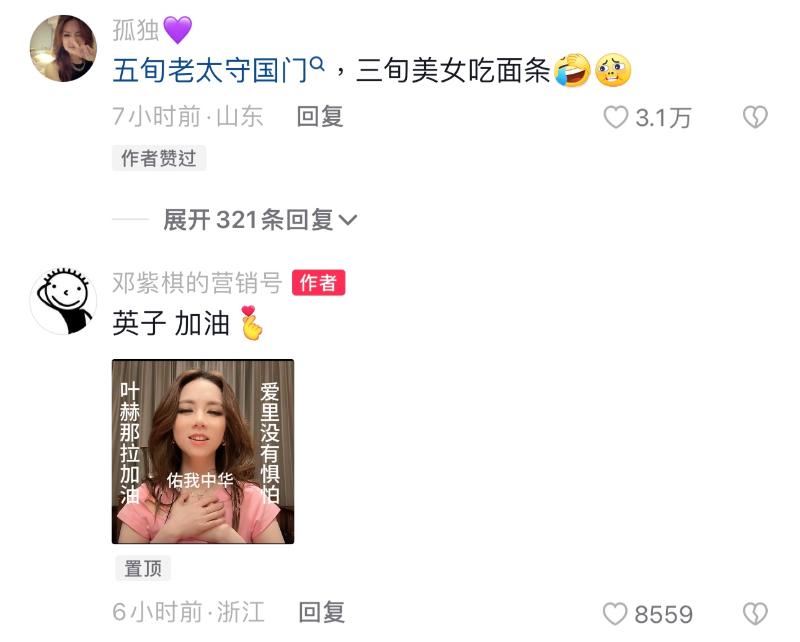Screen dimensions: 800x642
Task: Like the comment with 3.1万 likes
Action: (x=616, y=117)
